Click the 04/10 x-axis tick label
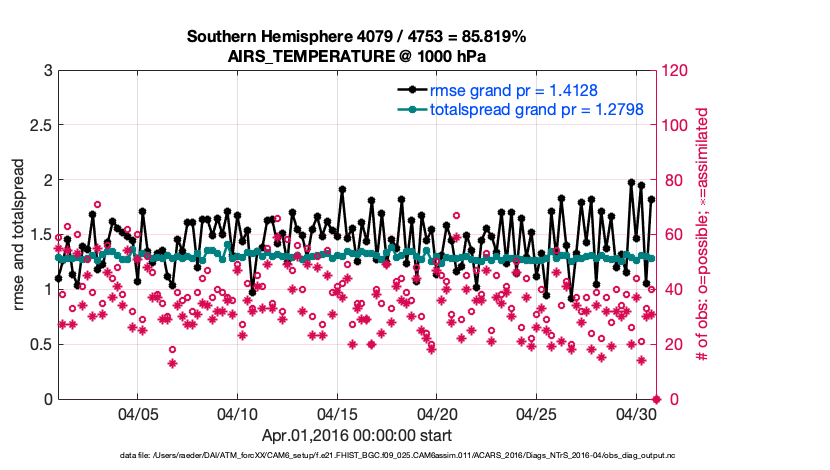Image resolution: width=830 pixels, height=470 pixels. pyautogui.click(x=238, y=414)
